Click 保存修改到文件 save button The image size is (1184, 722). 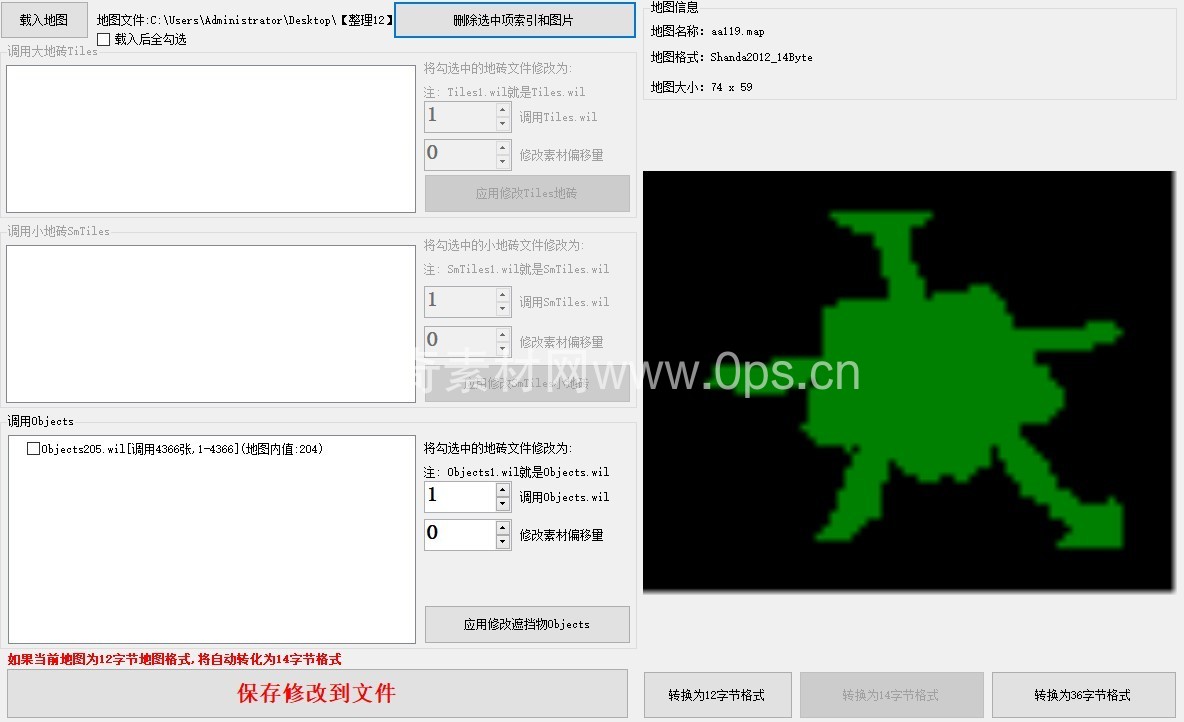[317, 694]
